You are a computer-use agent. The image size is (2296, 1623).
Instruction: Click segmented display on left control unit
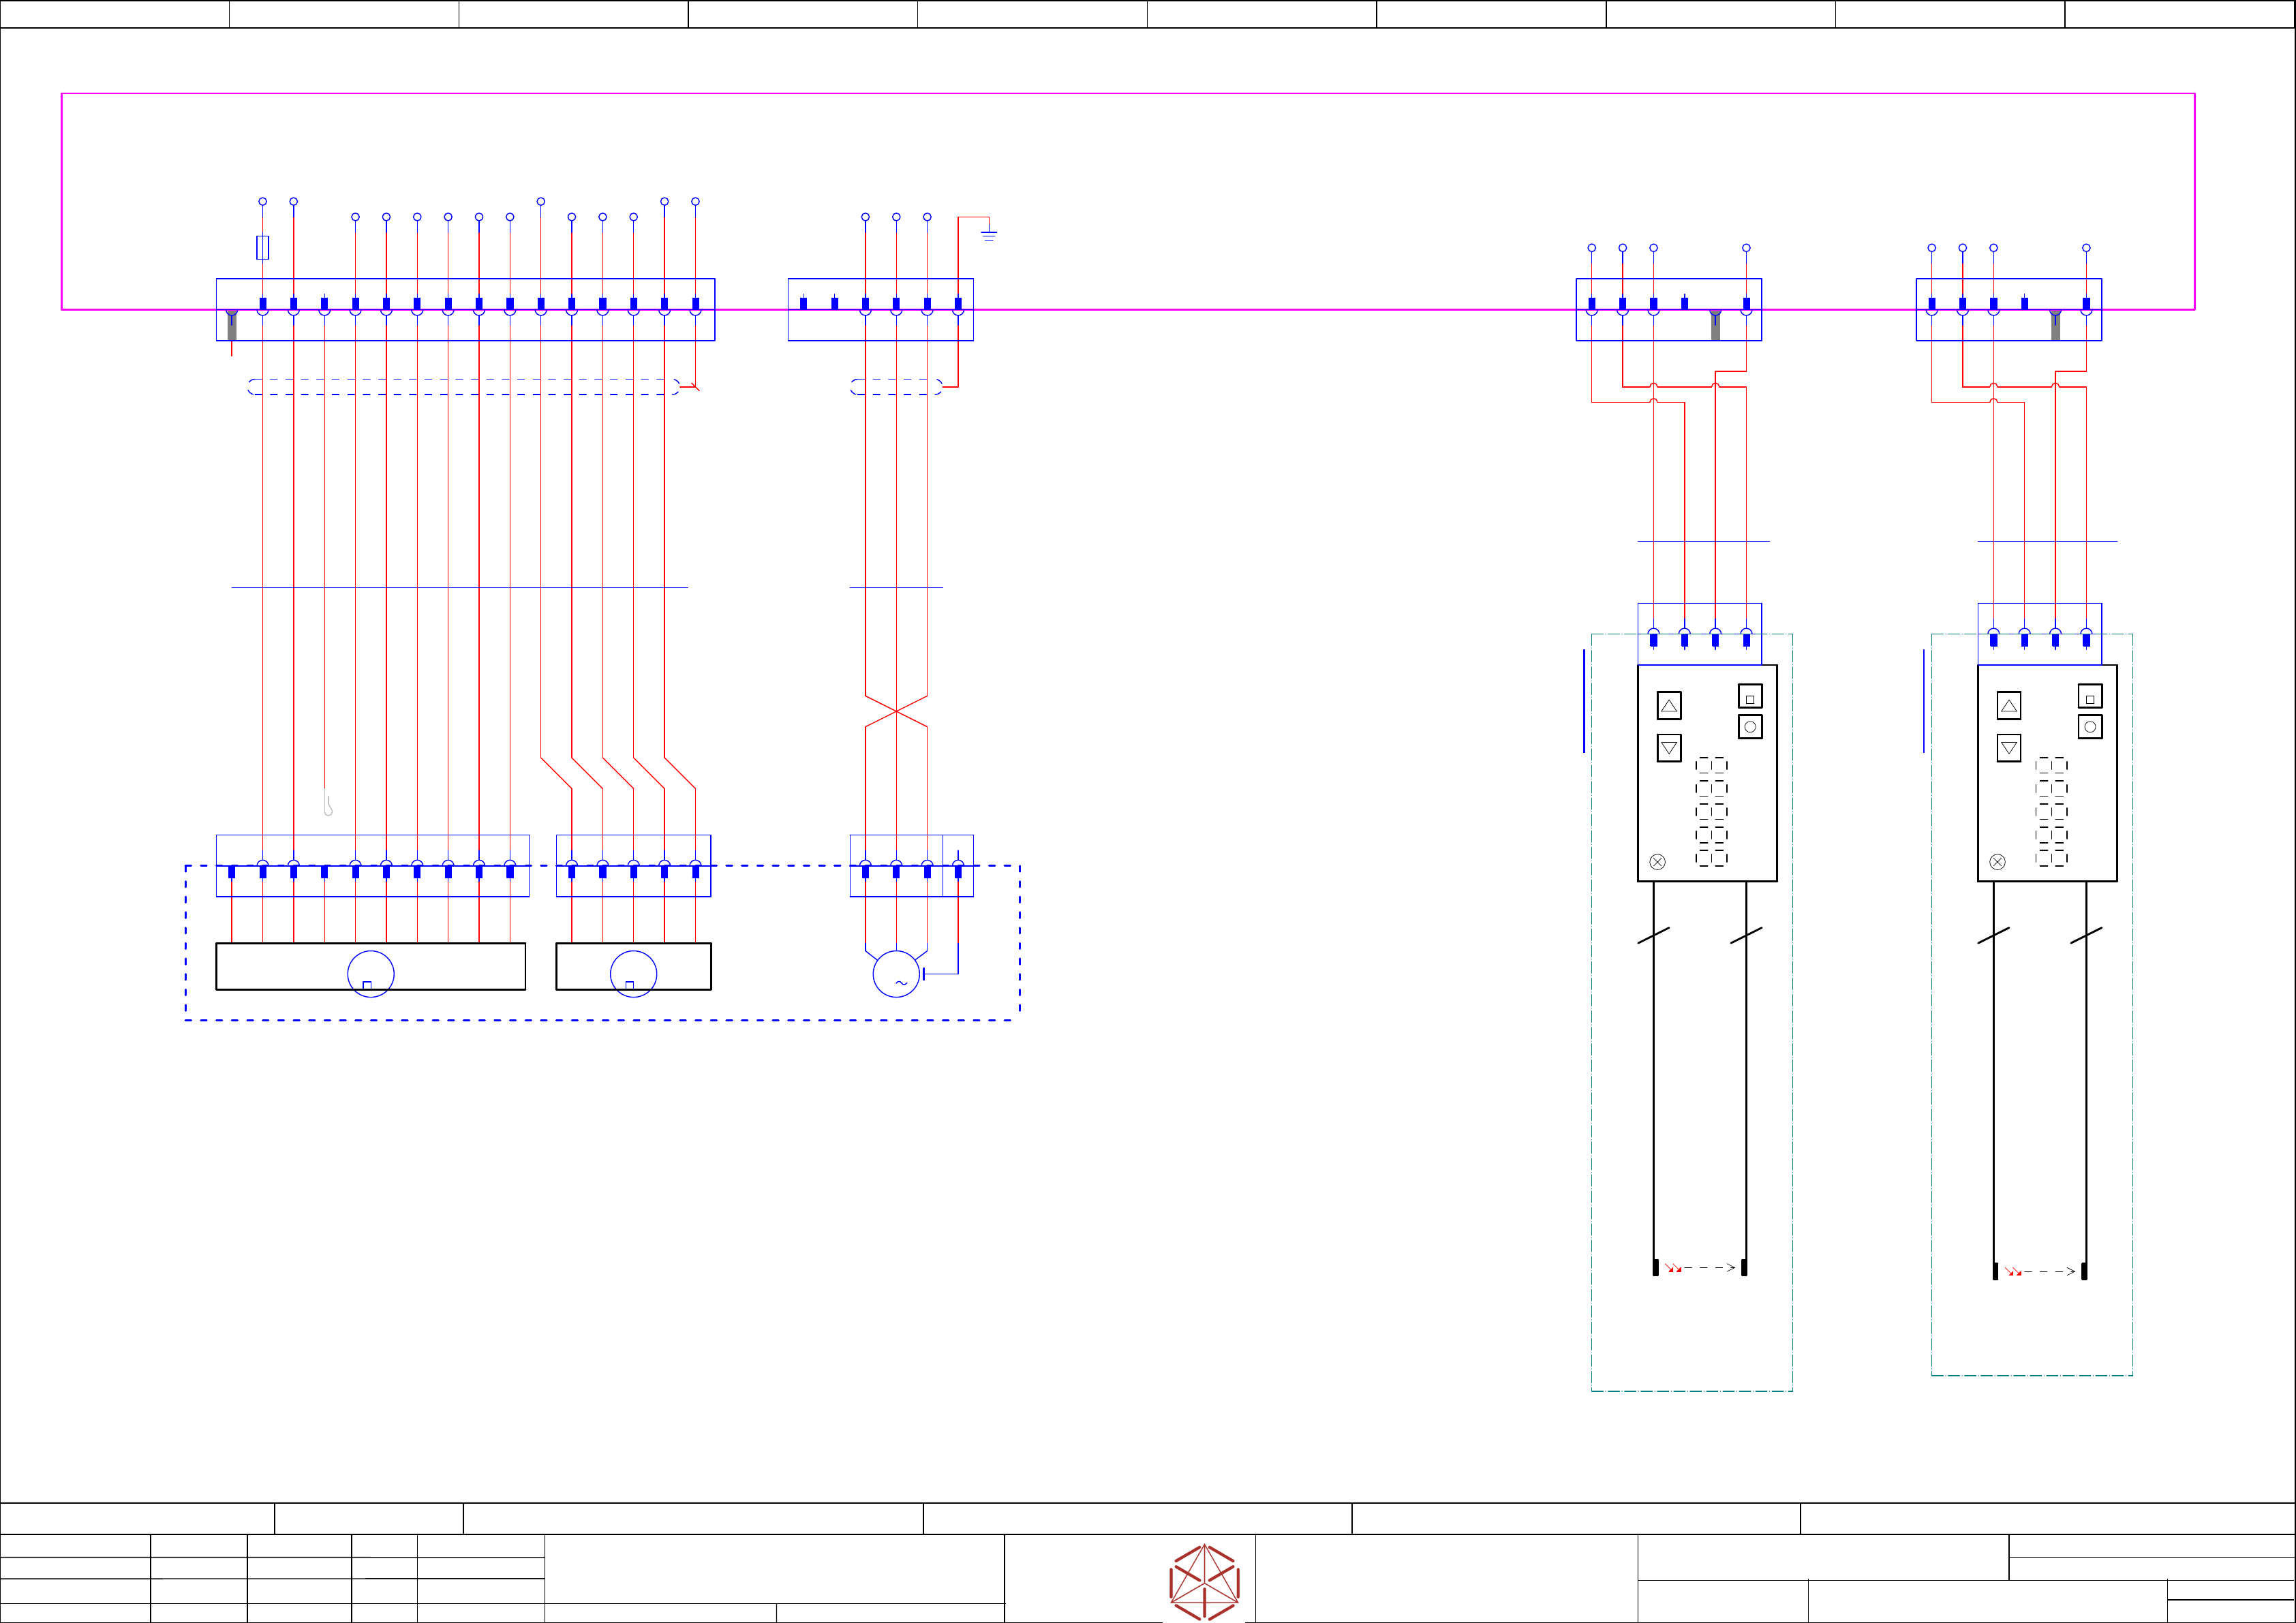(1711, 811)
